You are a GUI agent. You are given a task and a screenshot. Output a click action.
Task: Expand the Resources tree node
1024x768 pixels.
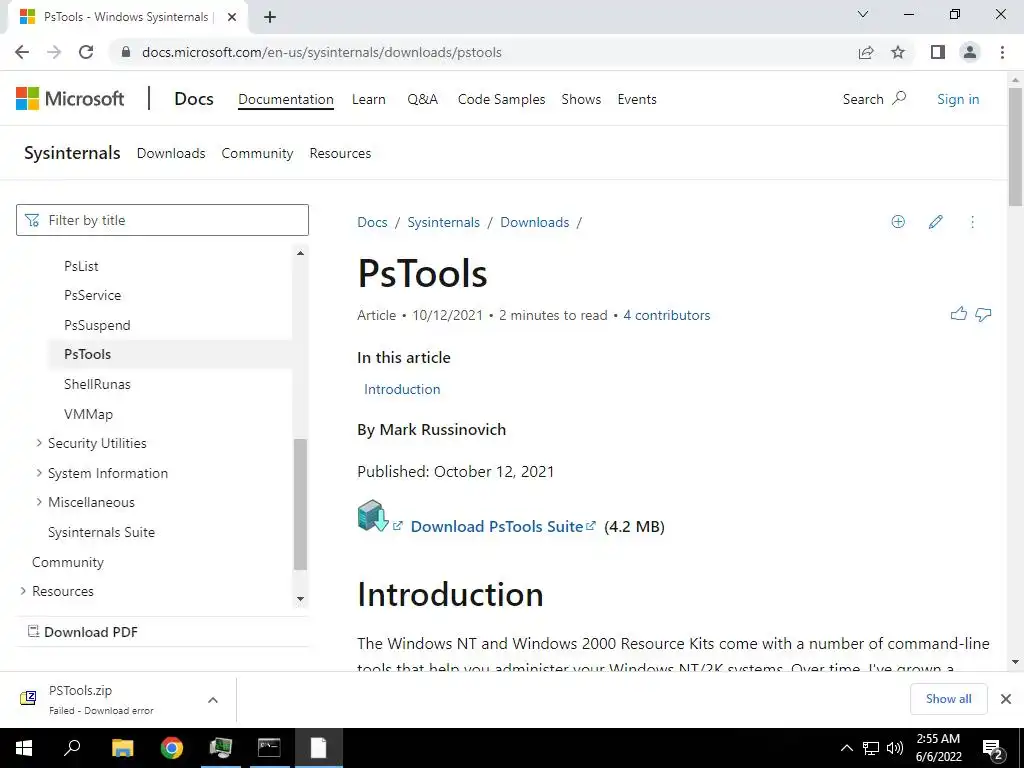click(23, 590)
